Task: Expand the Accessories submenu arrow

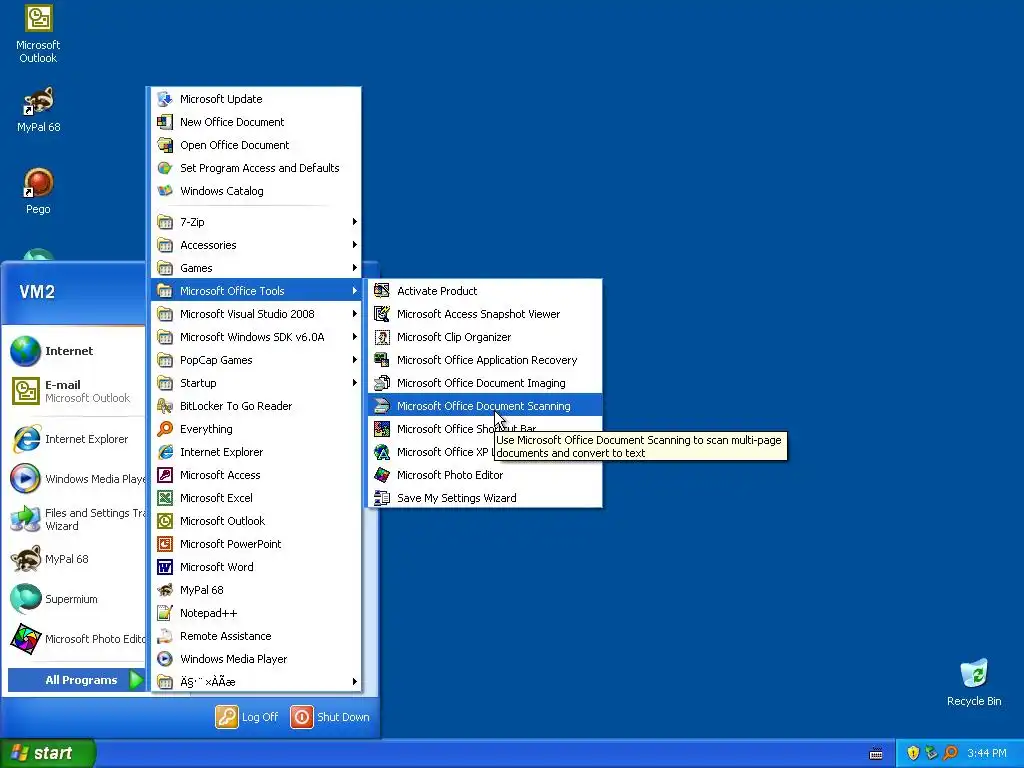Action: (354, 245)
